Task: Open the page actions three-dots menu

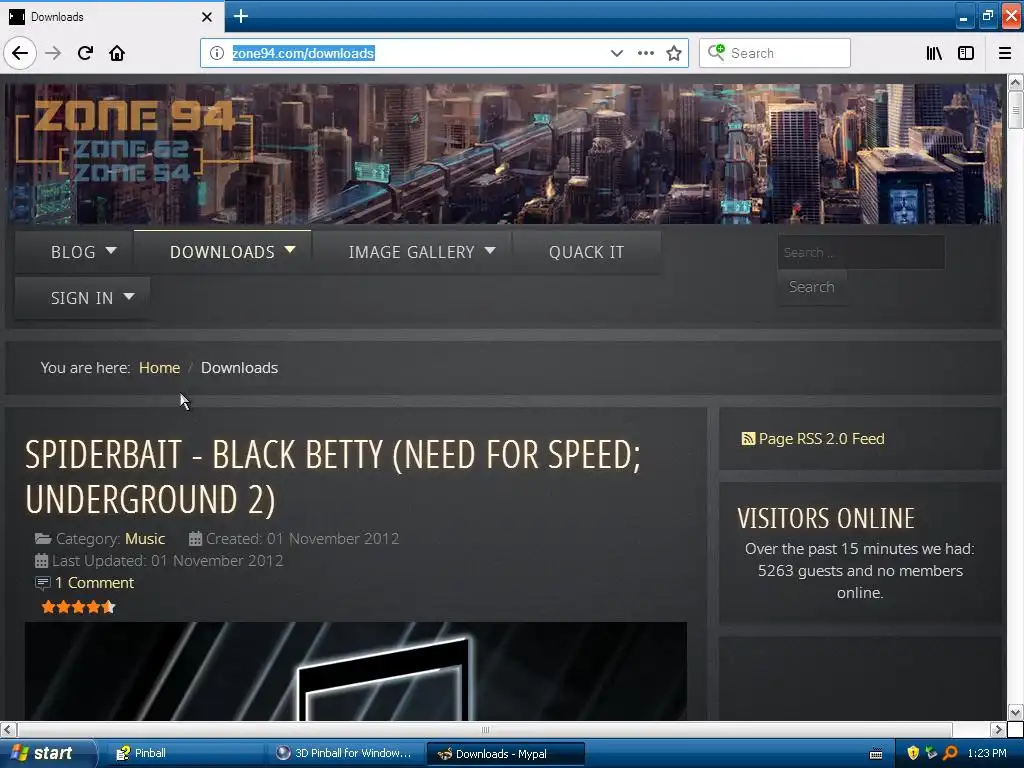Action: click(646, 53)
